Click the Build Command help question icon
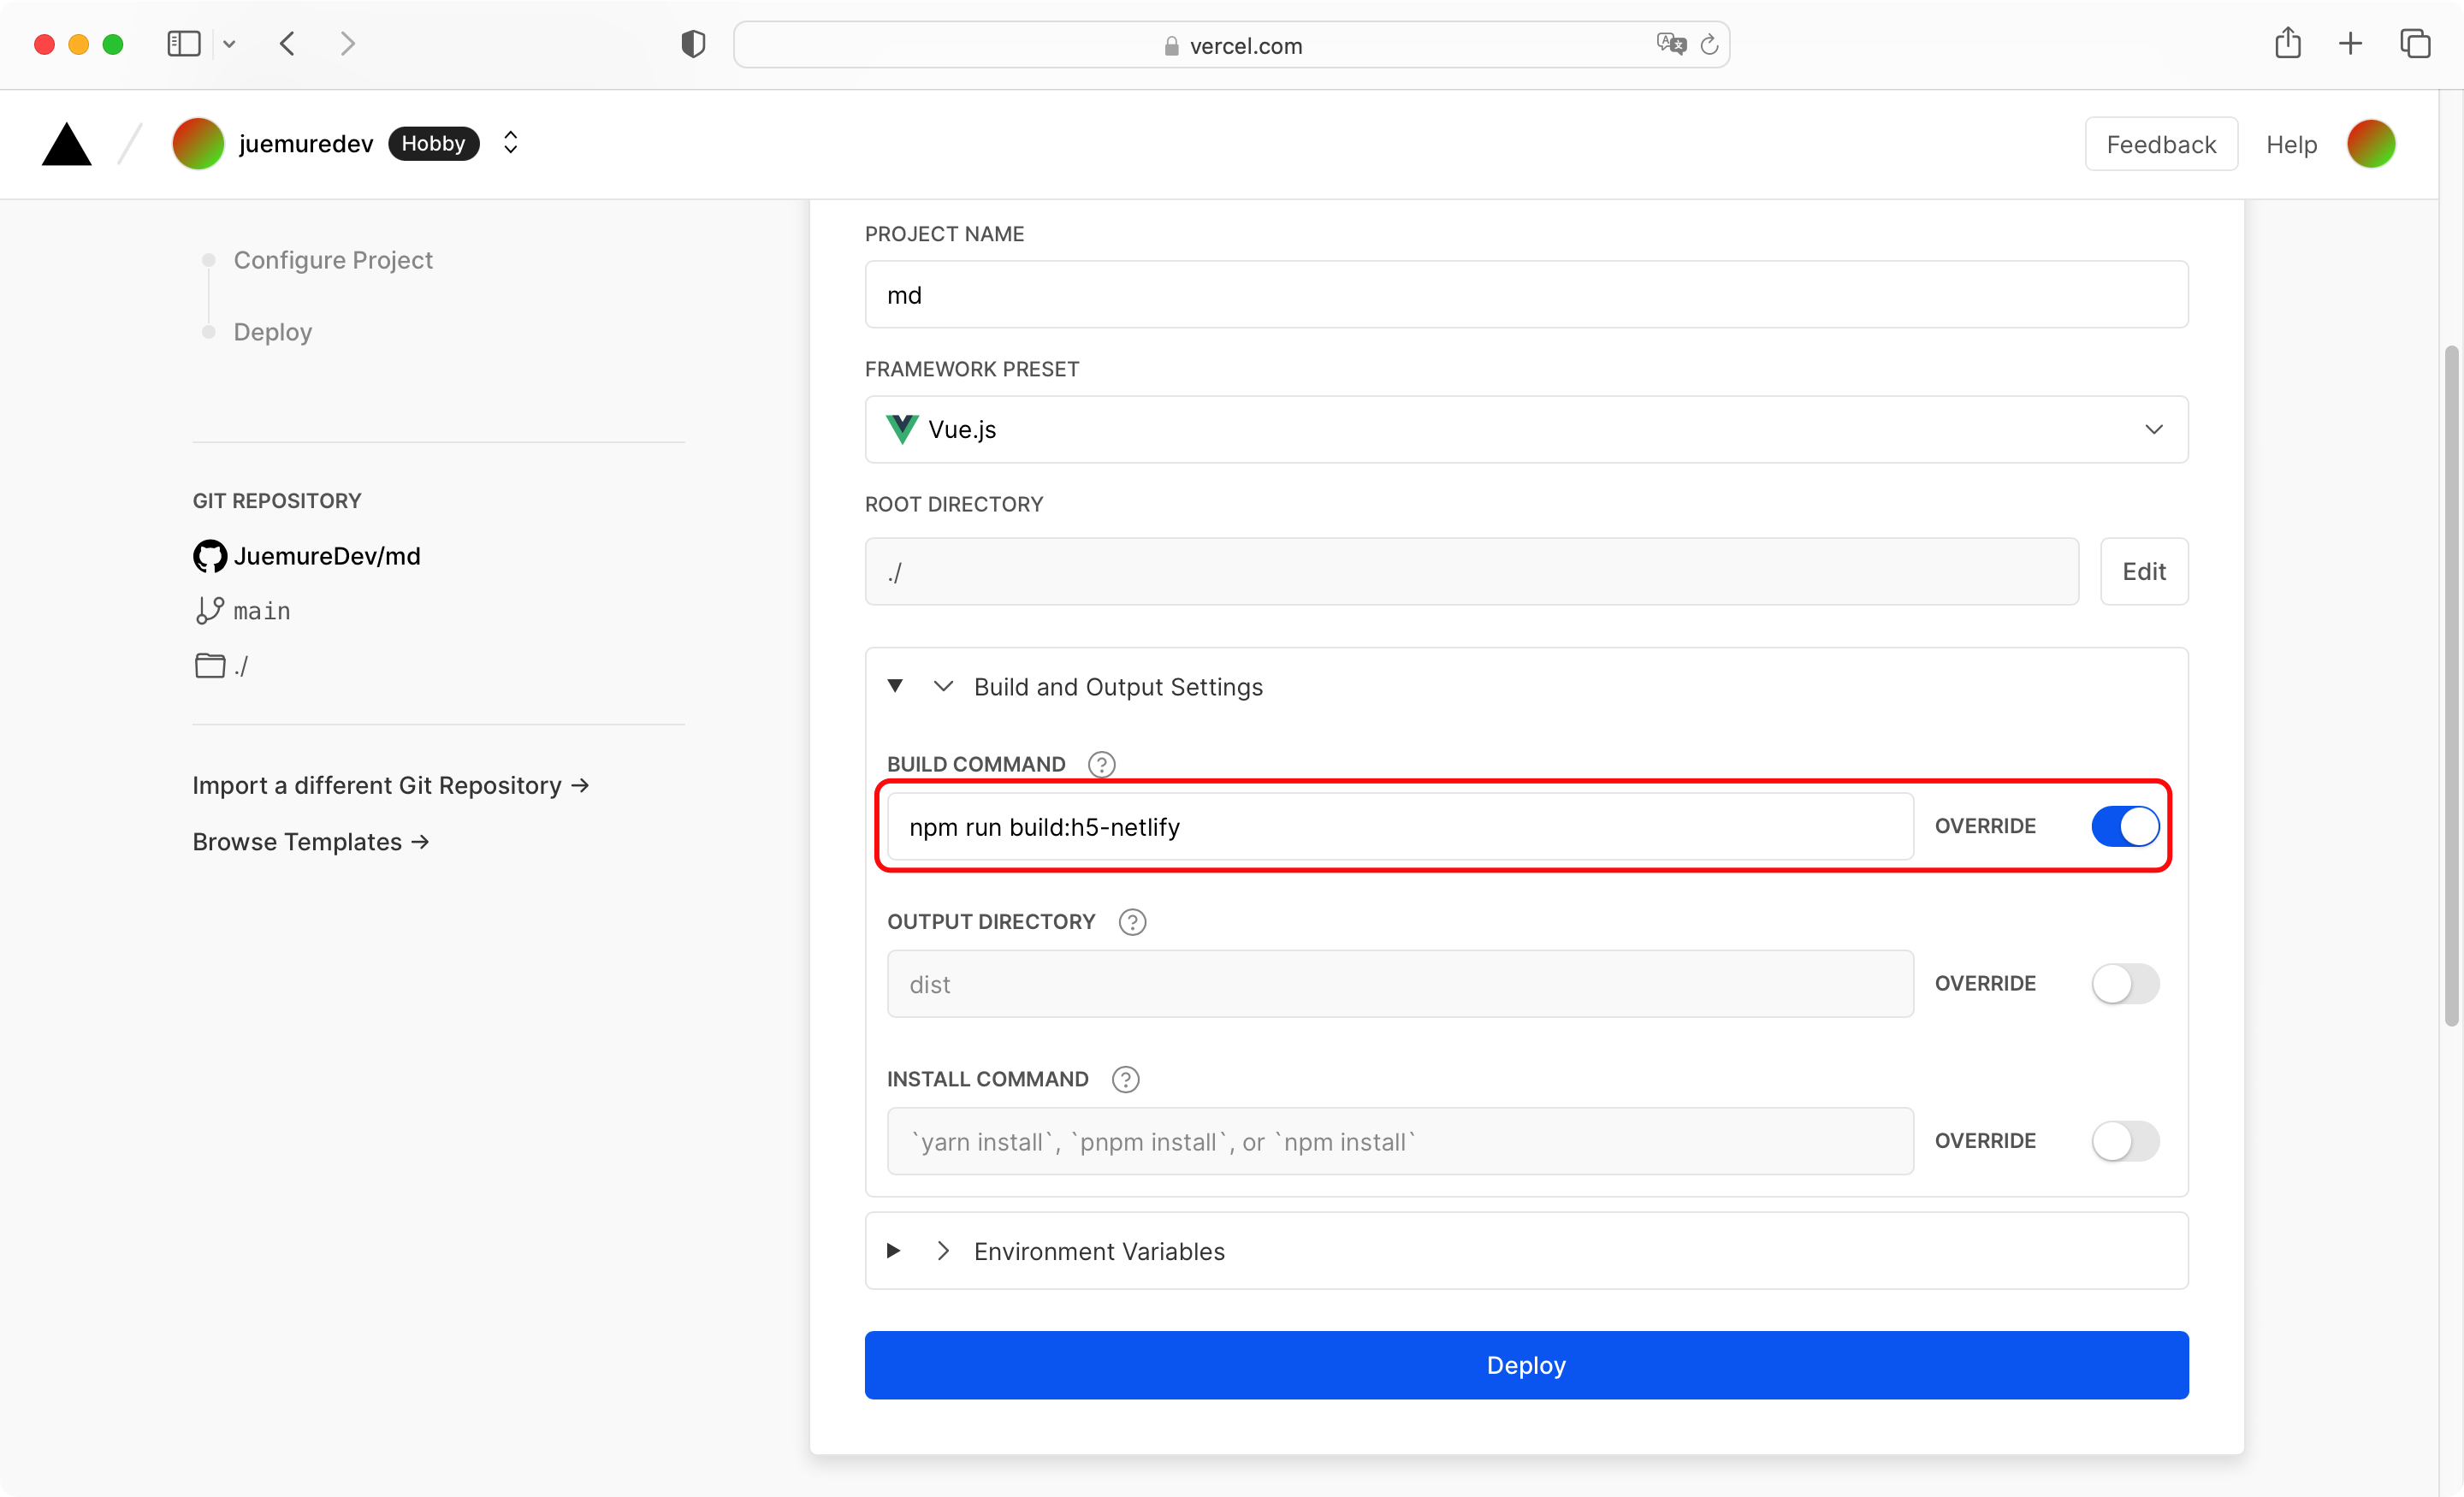 (x=1101, y=764)
